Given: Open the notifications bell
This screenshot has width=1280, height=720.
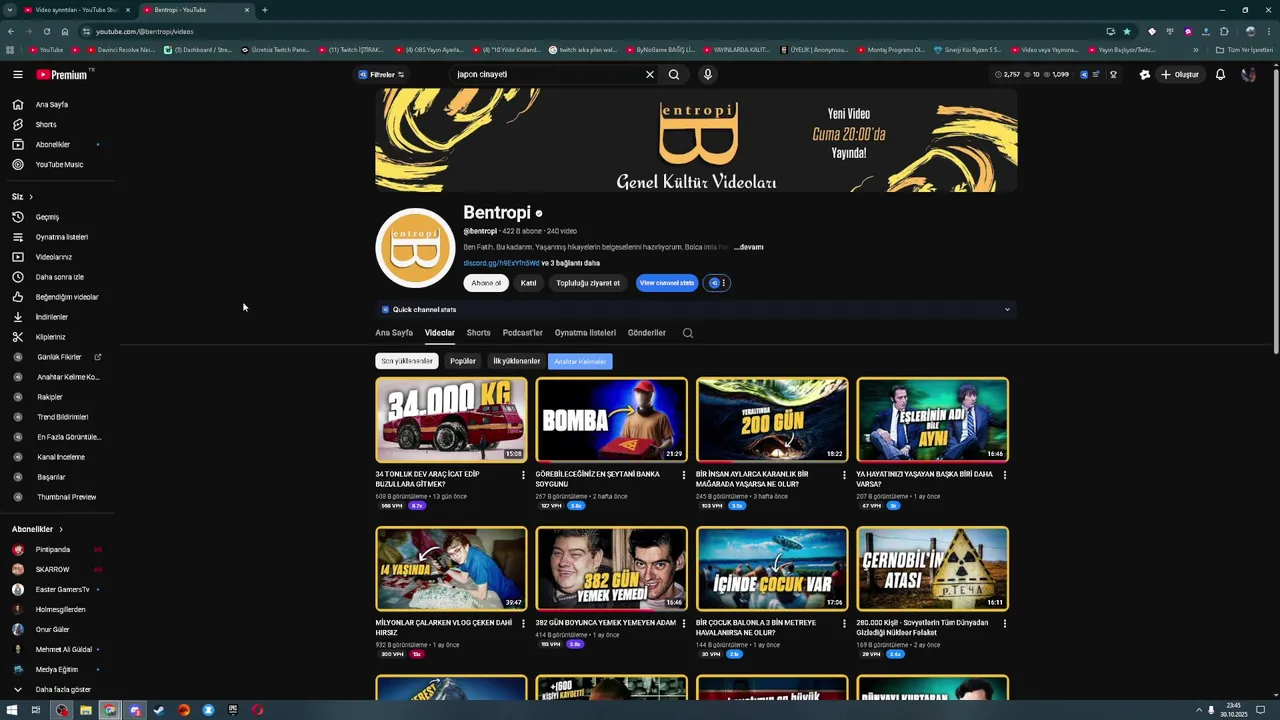Looking at the screenshot, I should (1220, 75).
